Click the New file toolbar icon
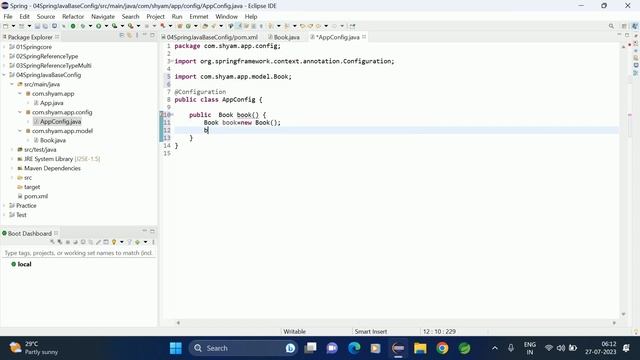640x360 pixels. point(5,26)
